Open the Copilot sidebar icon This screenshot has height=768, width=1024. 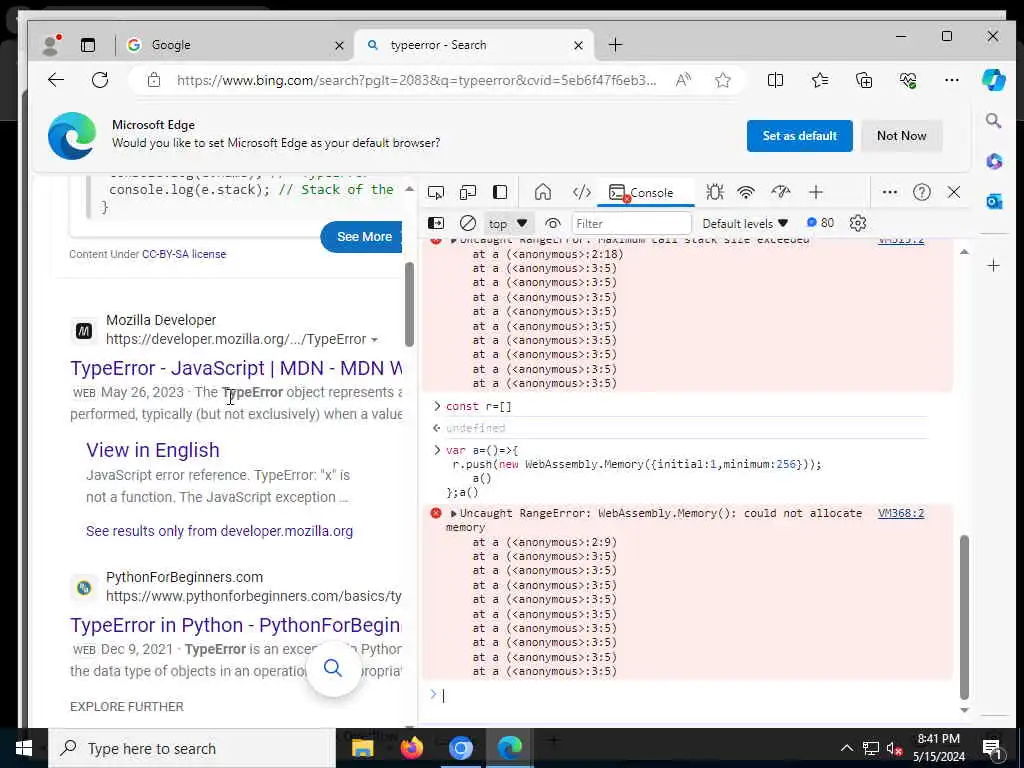993,80
